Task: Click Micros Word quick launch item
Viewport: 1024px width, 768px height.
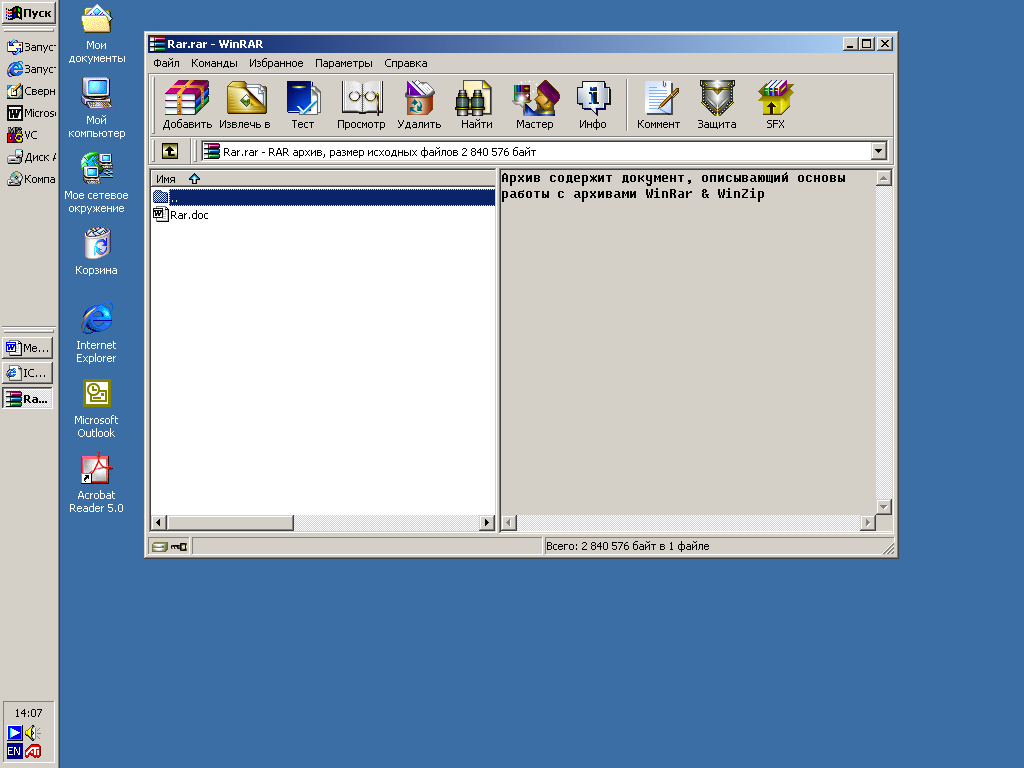Action: [x=30, y=113]
